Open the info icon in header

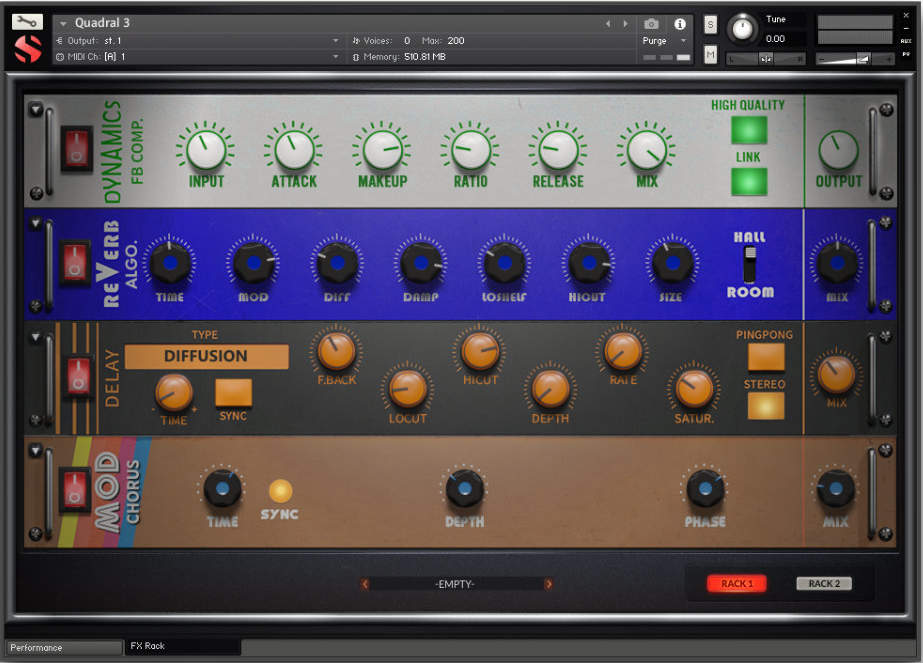pyautogui.click(x=680, y=23)
